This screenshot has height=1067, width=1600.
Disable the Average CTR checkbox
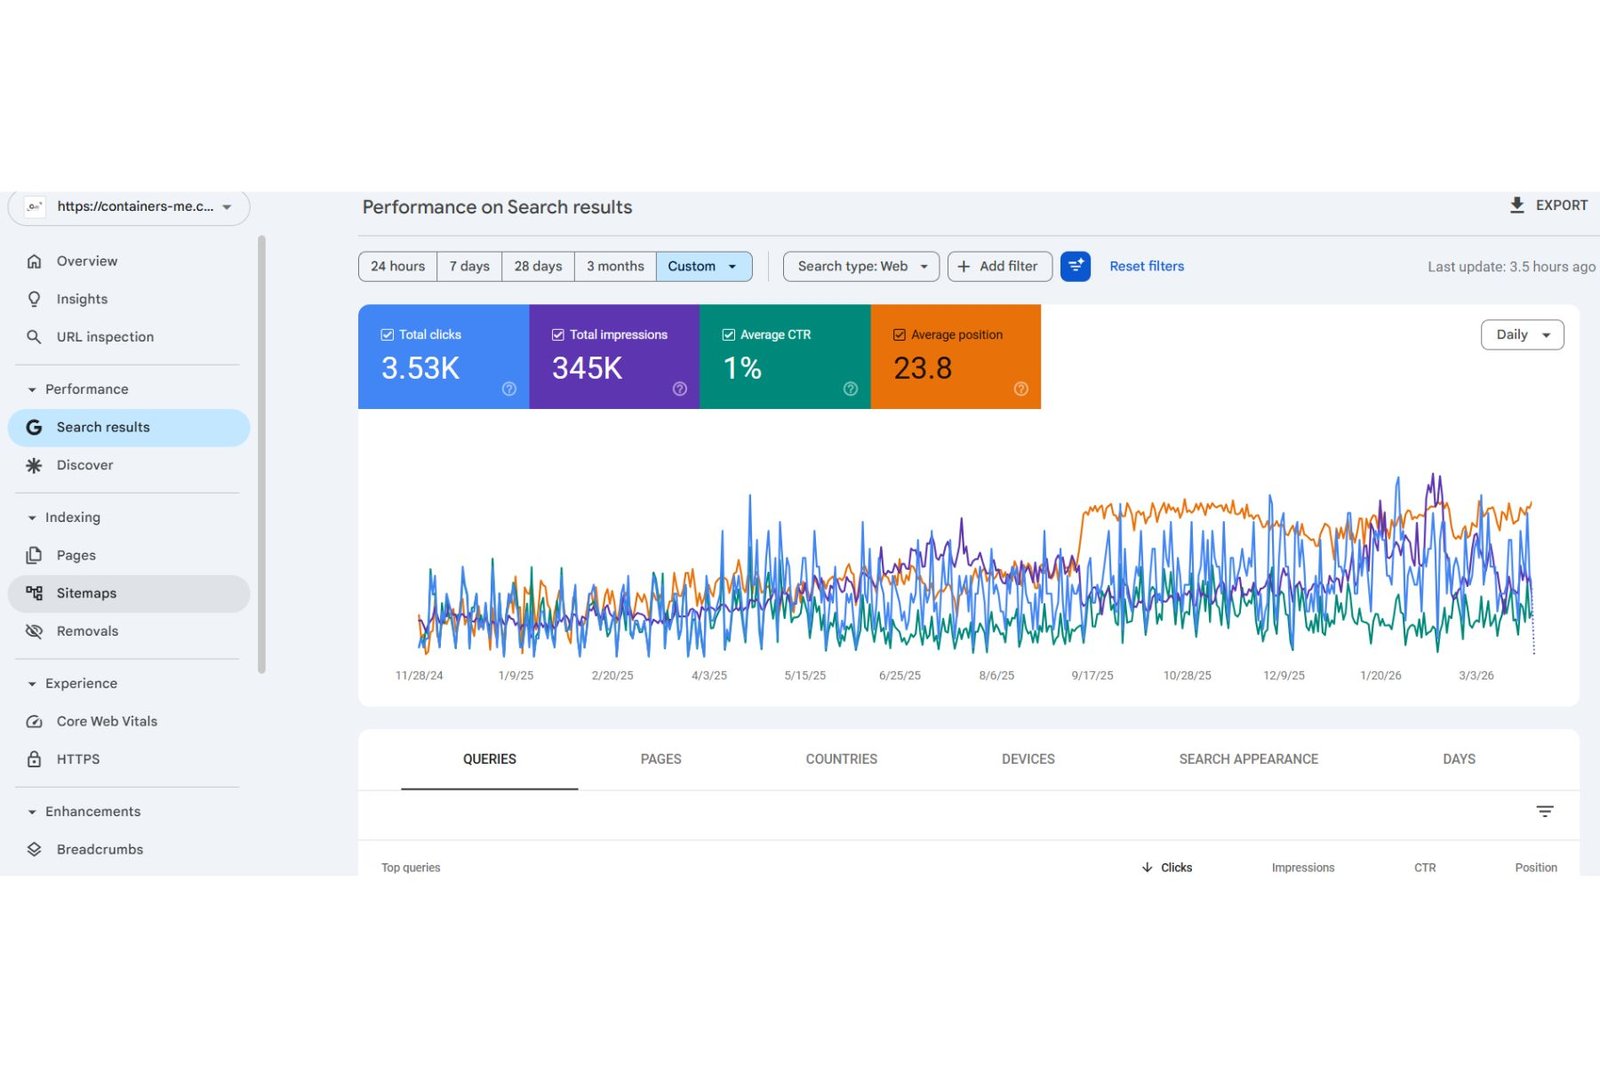729,335
